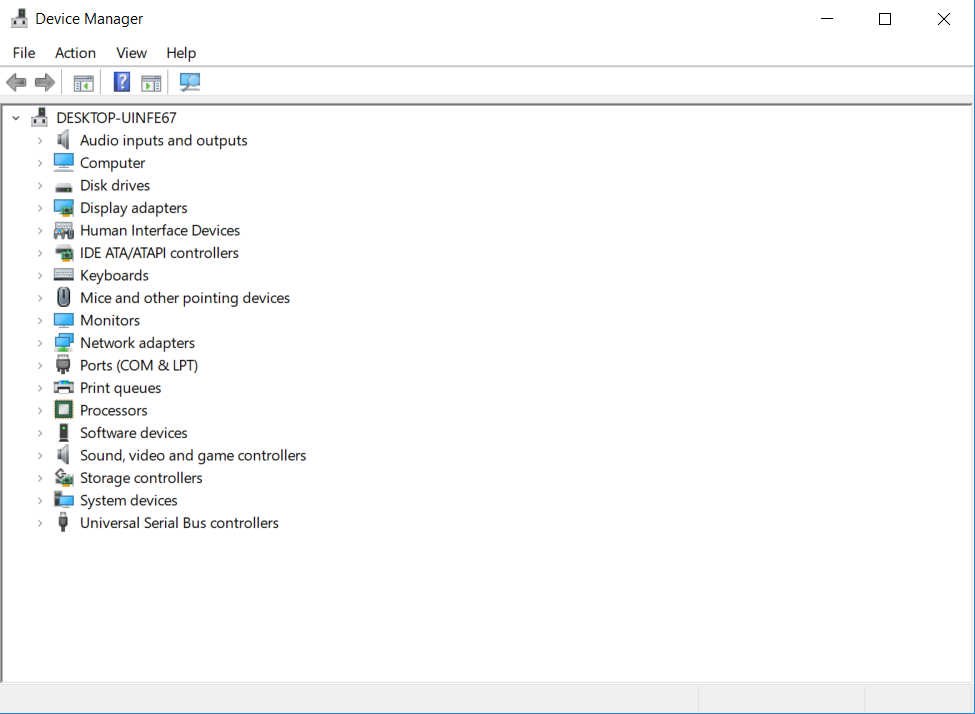Select Universal Serial Bus controllers text
This screenshot has width=975, height=714.
coord(179,523)
